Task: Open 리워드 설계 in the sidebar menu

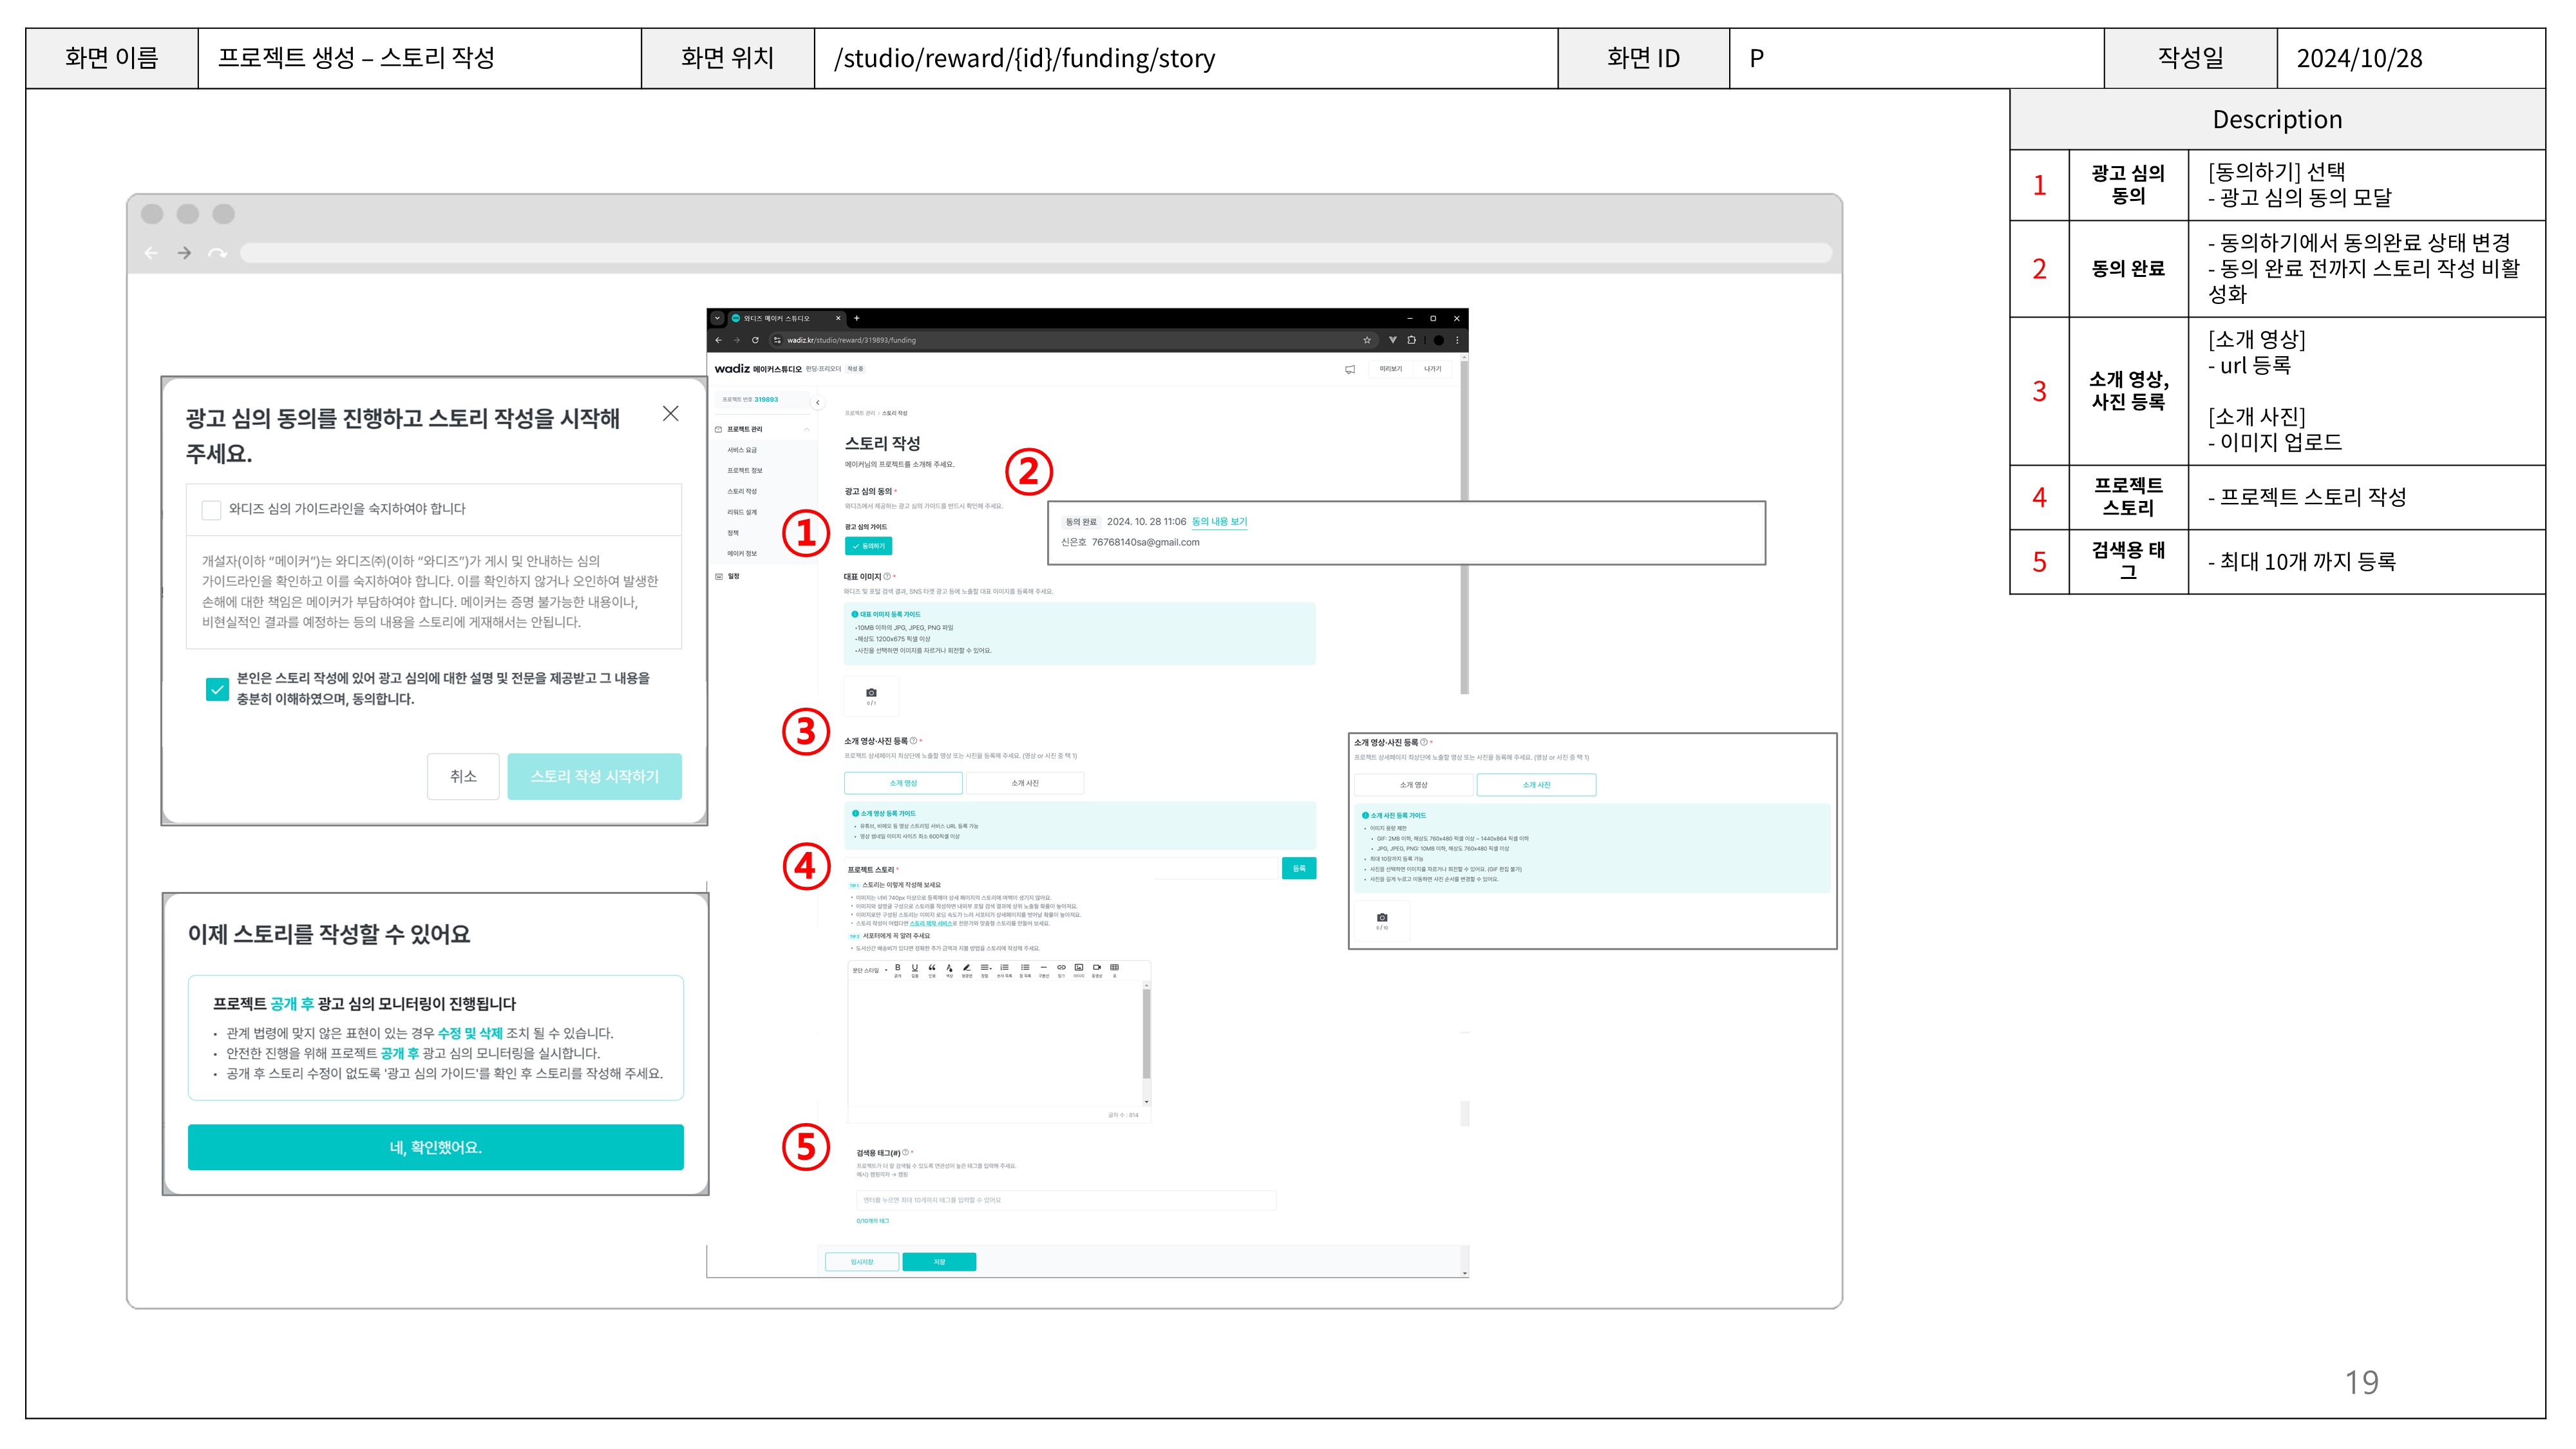Action: pos(742,512)
